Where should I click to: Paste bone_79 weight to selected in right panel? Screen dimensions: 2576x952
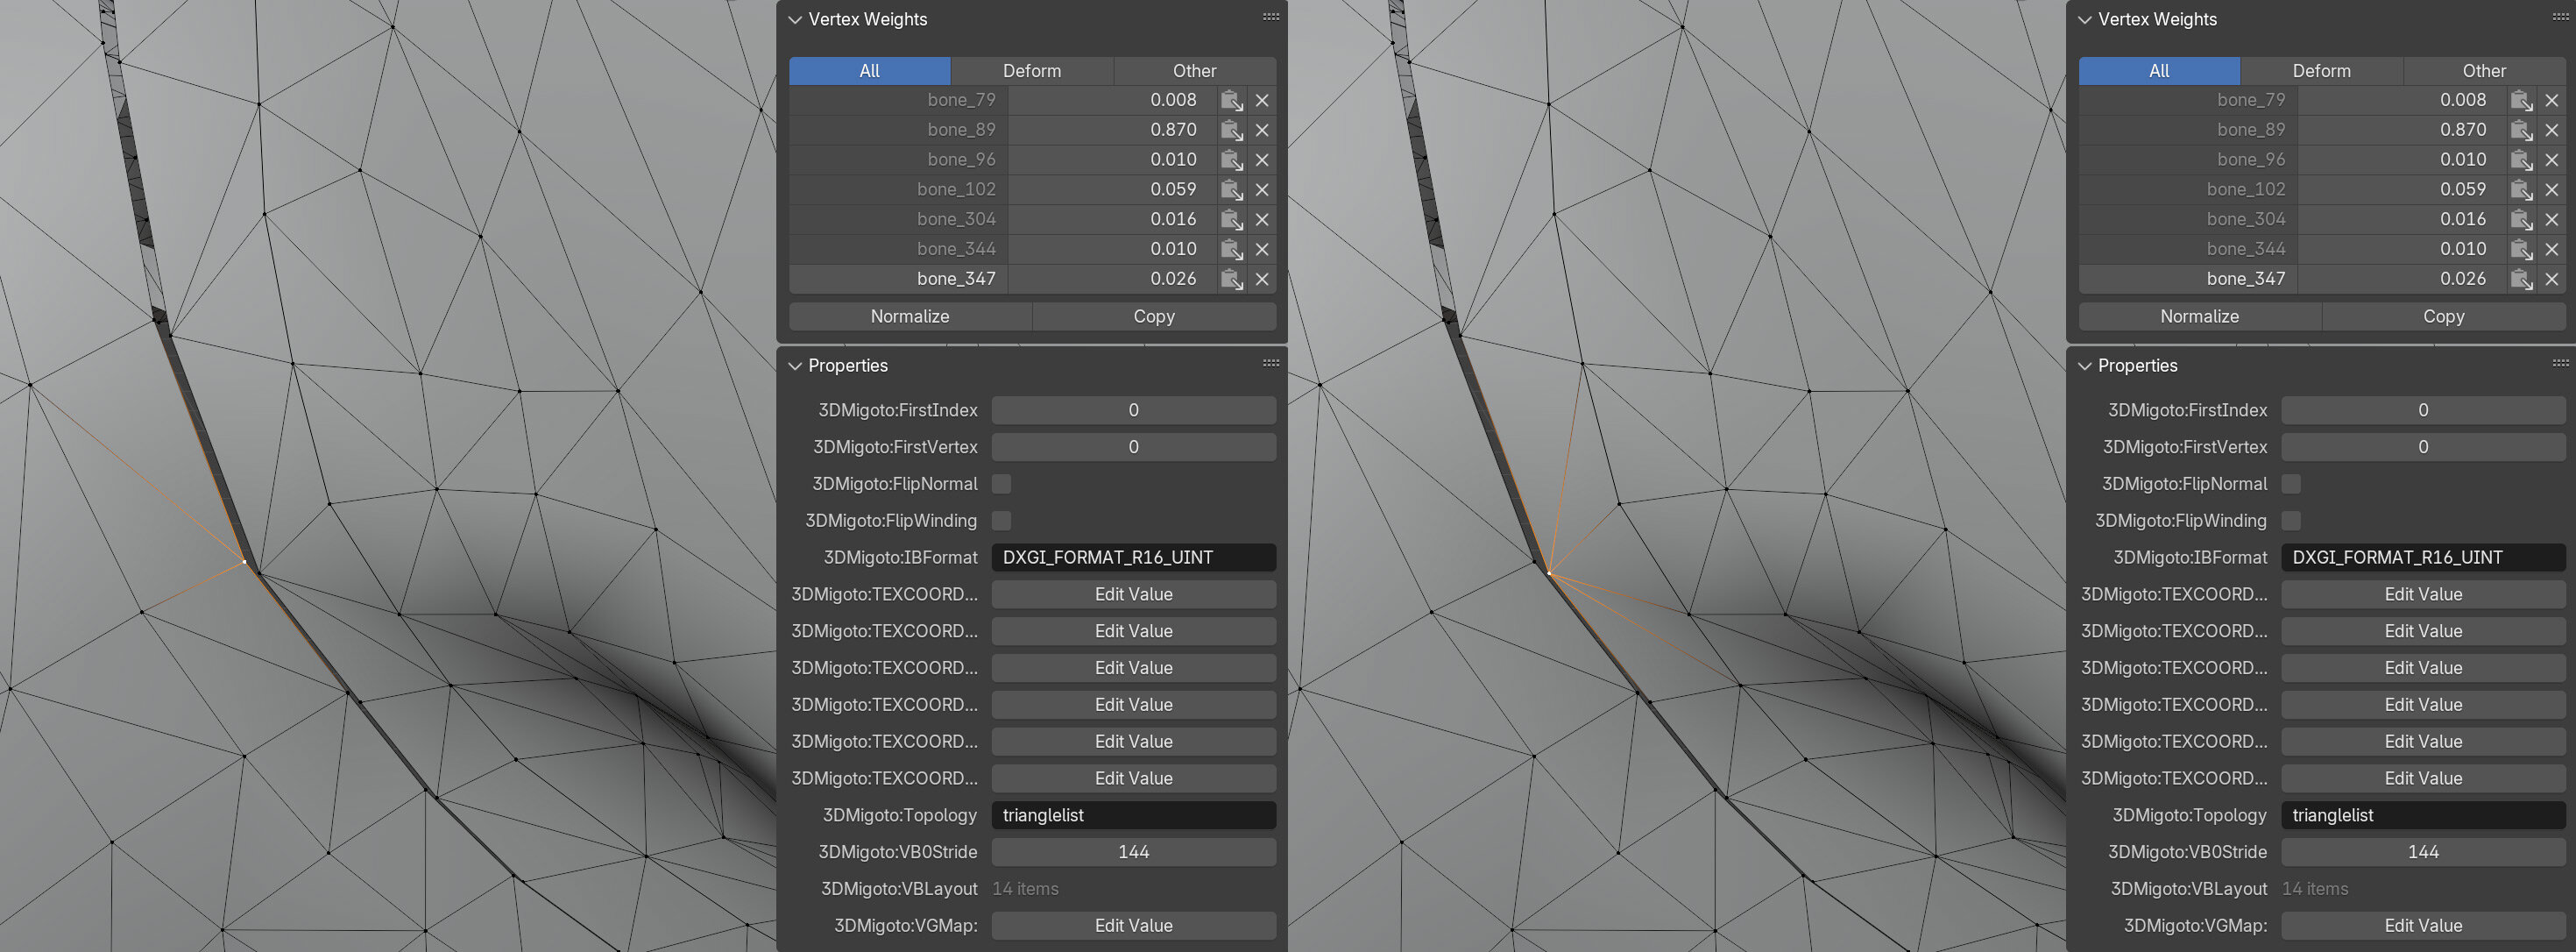click(x=2521, y=100)
